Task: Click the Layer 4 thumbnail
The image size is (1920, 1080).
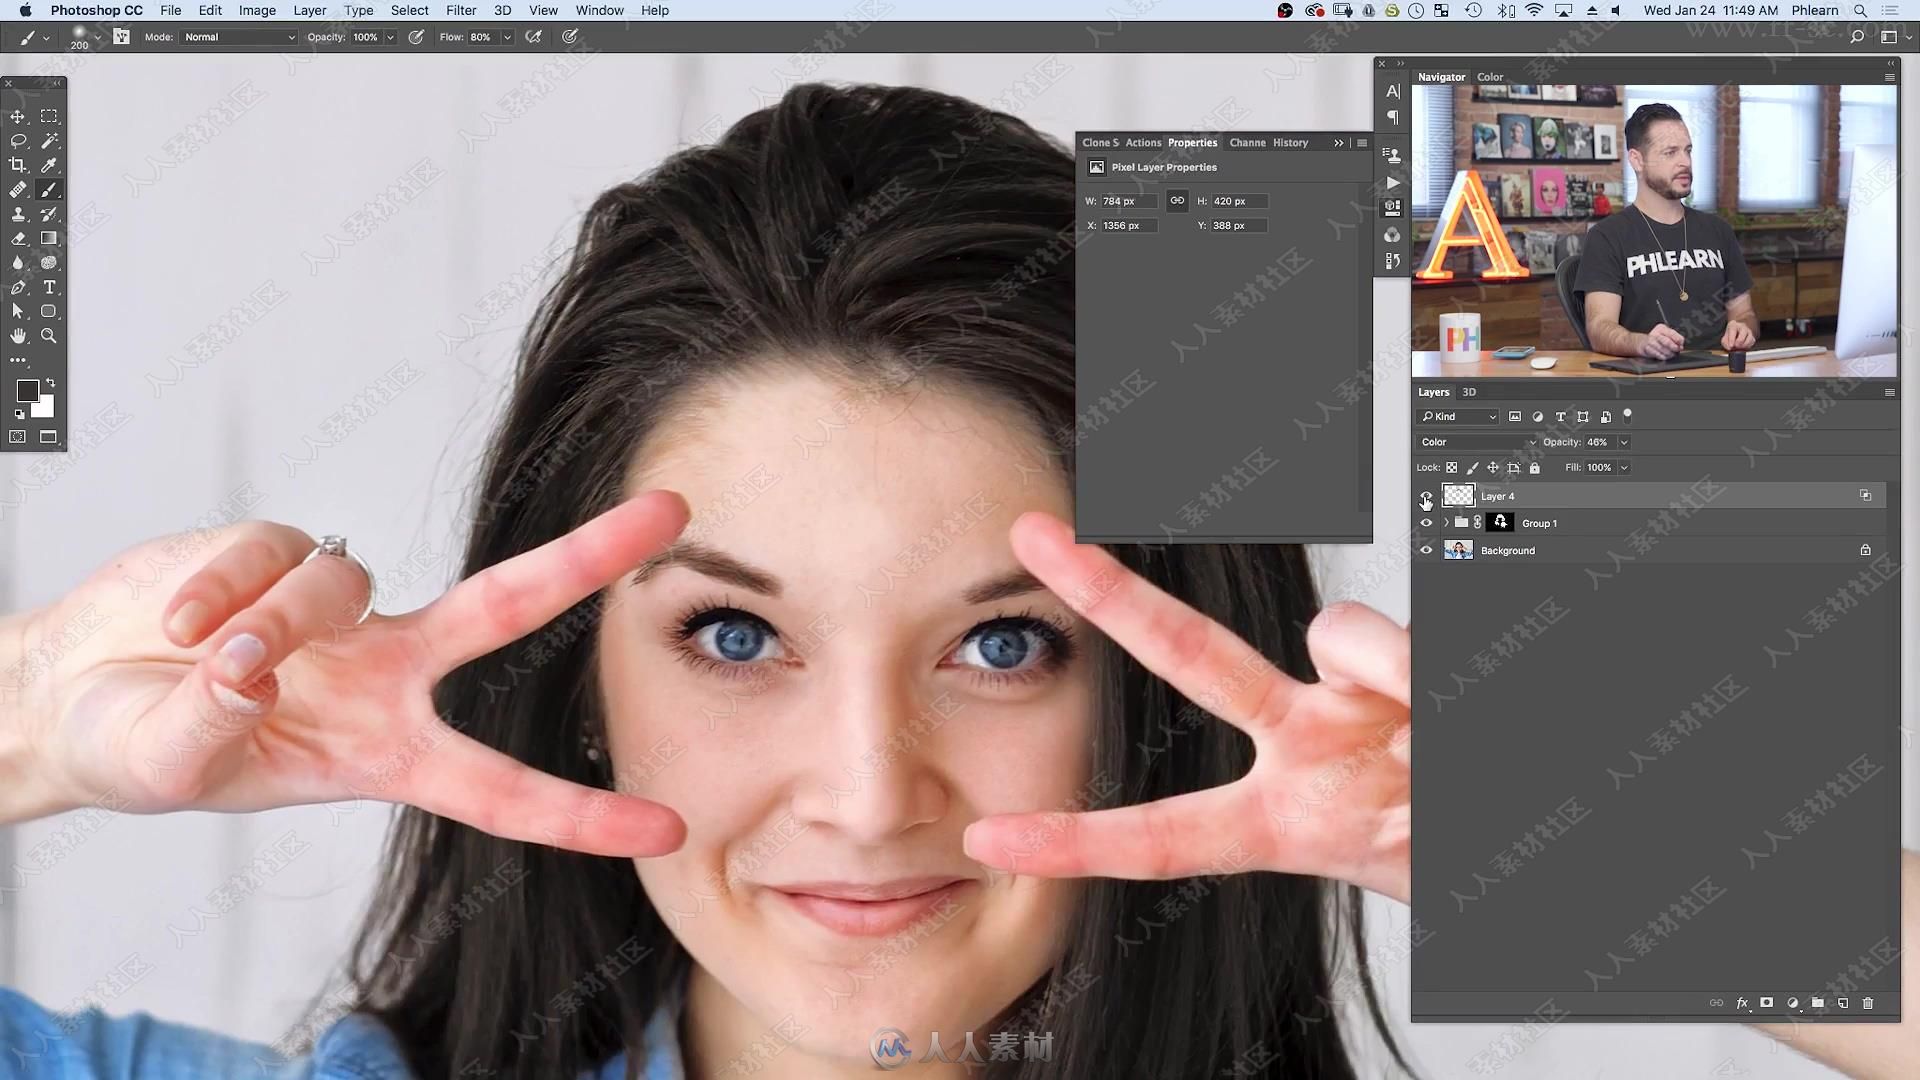Action: click(x=1458, y=495)
